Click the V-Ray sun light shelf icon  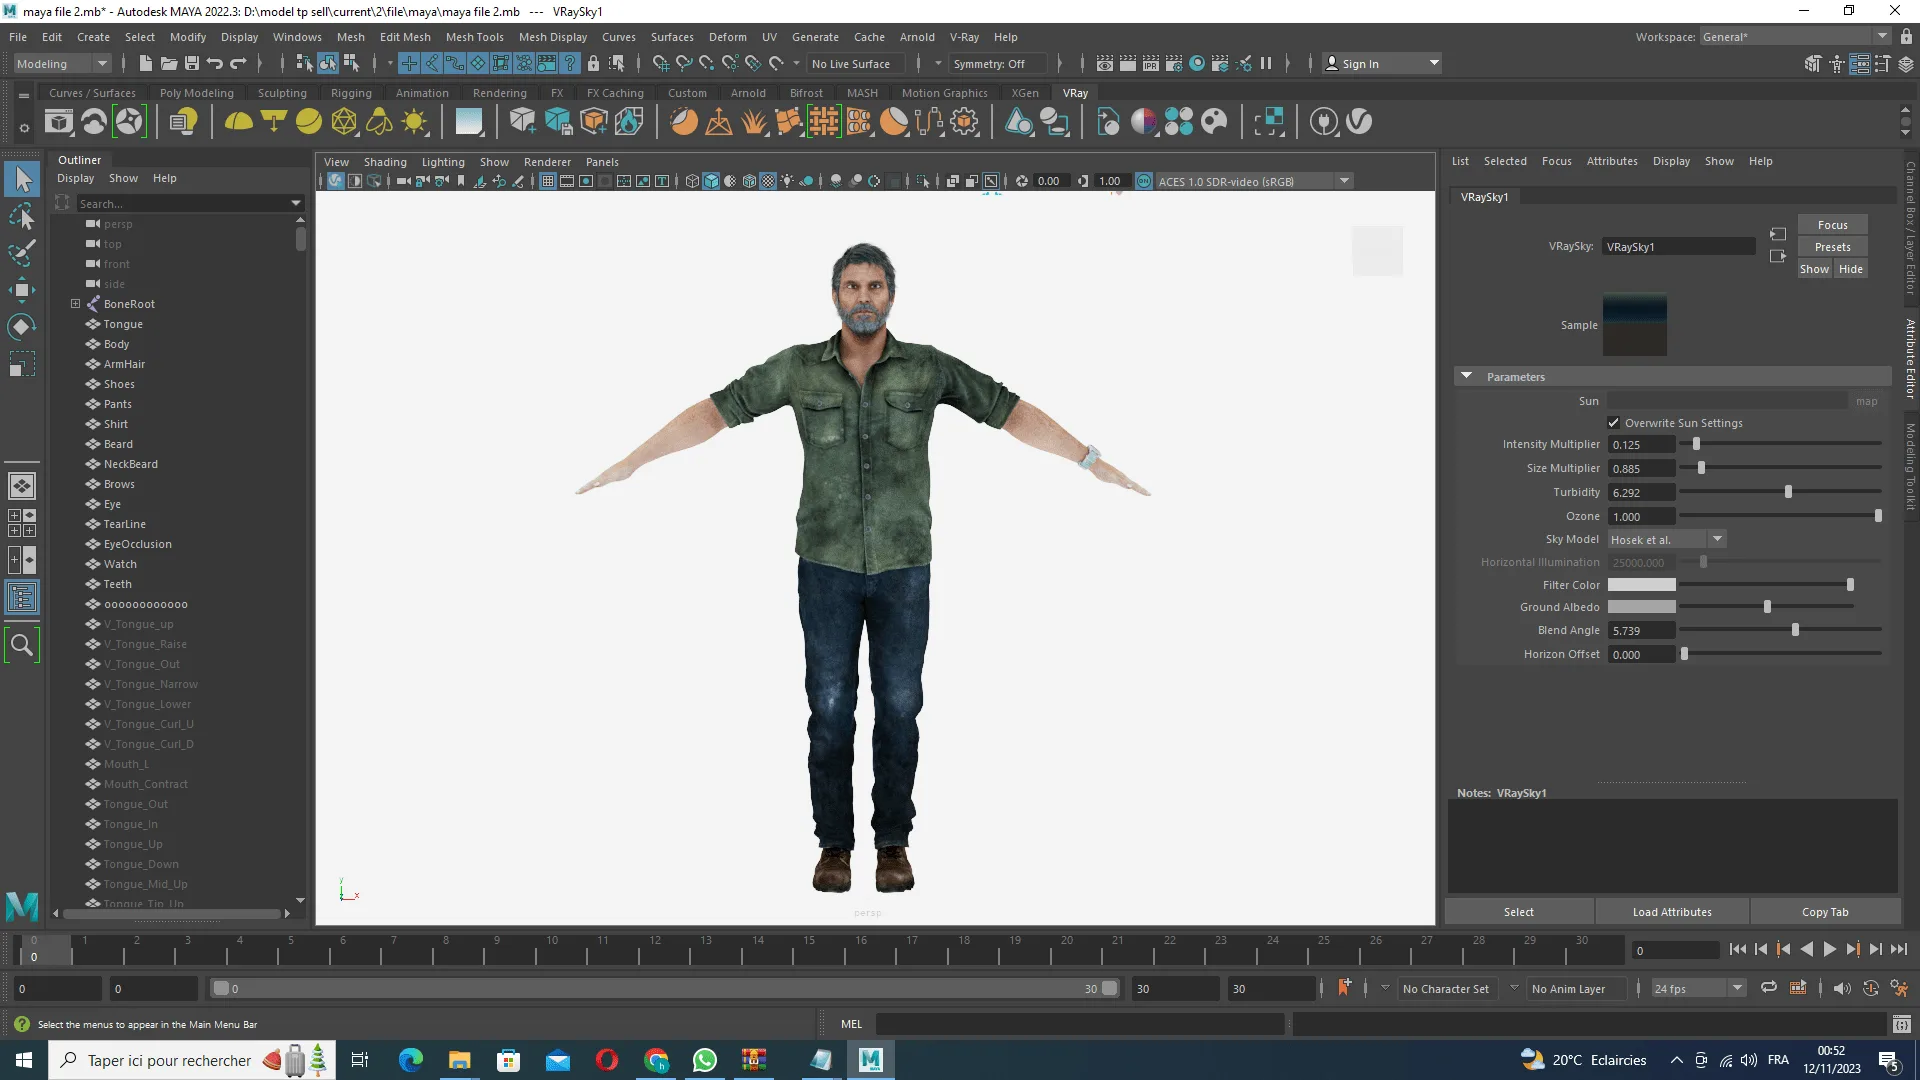[x=414, y=122]
